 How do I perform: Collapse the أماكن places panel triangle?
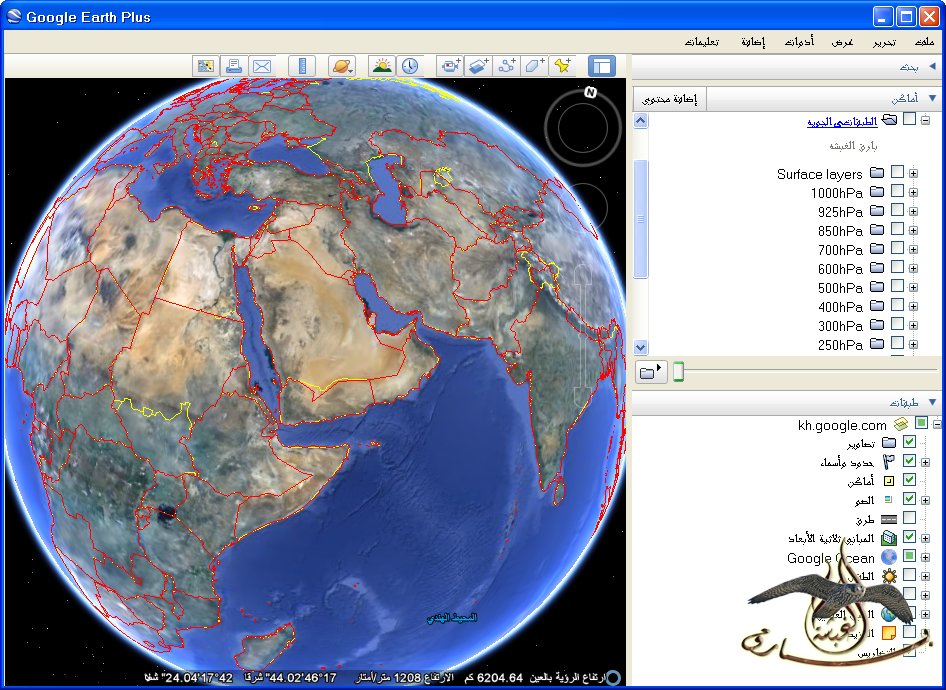tap(933, 98)
